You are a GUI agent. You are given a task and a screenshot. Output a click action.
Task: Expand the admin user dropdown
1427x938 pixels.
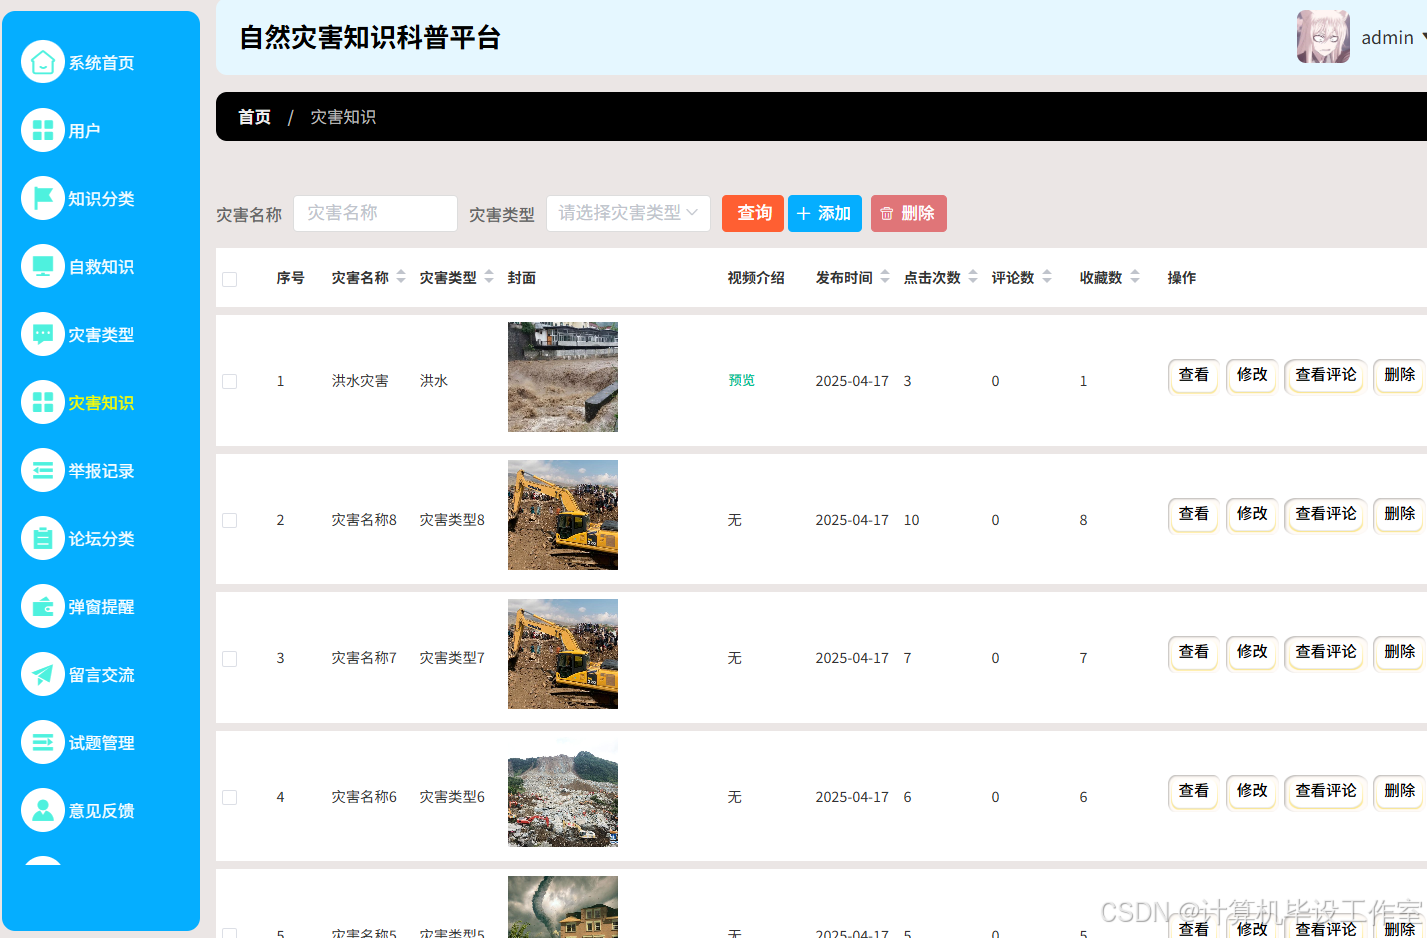tap(1394, 37)
